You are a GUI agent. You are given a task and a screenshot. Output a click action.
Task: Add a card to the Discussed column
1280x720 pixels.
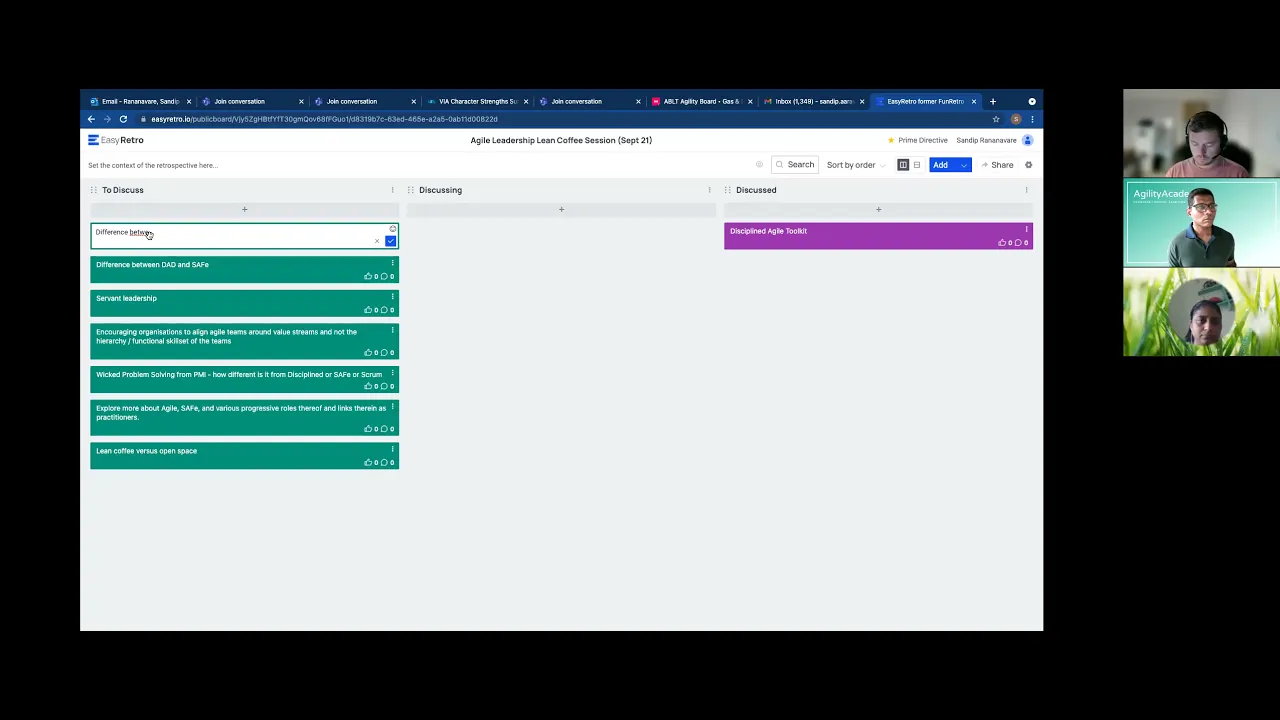(878, 209)
